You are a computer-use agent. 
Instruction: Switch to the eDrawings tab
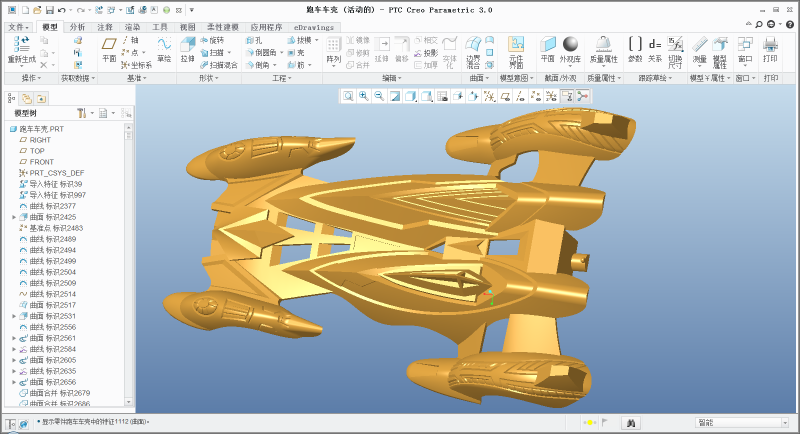point(313,27)
